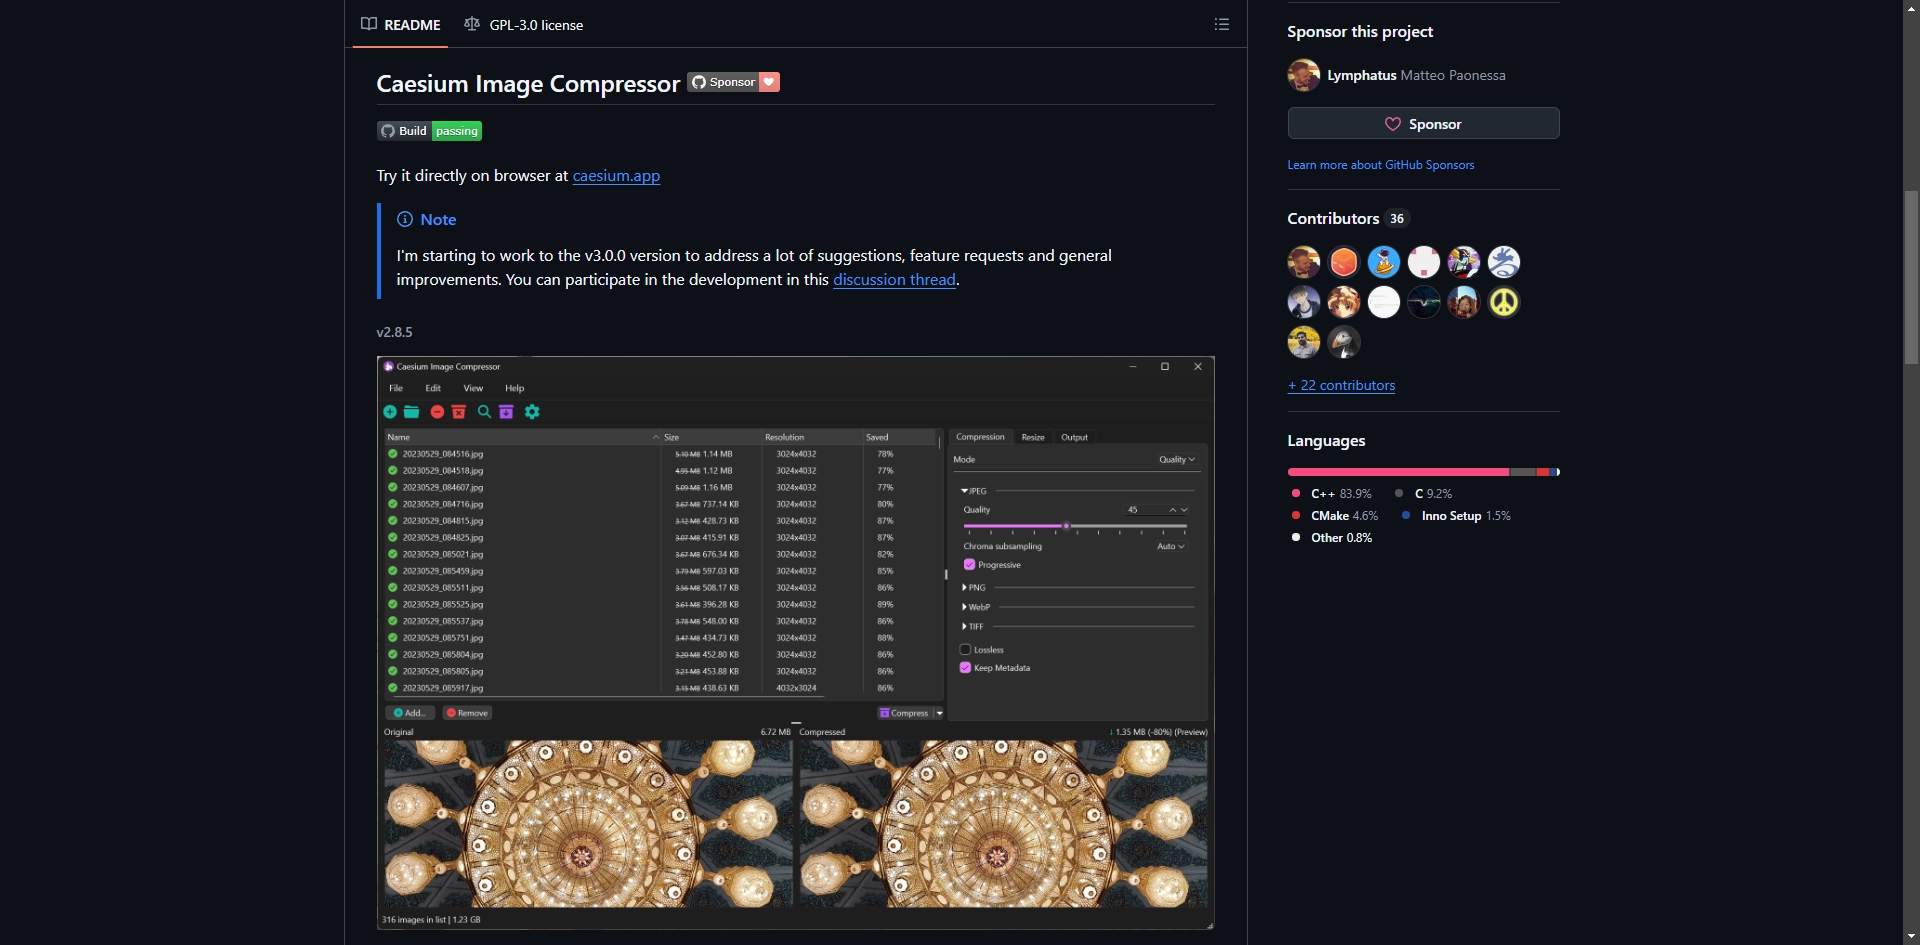The width and height of the screenshot is (1920, 945).
Task: Click the Name column header in Caesium file list
Action: 522,437
